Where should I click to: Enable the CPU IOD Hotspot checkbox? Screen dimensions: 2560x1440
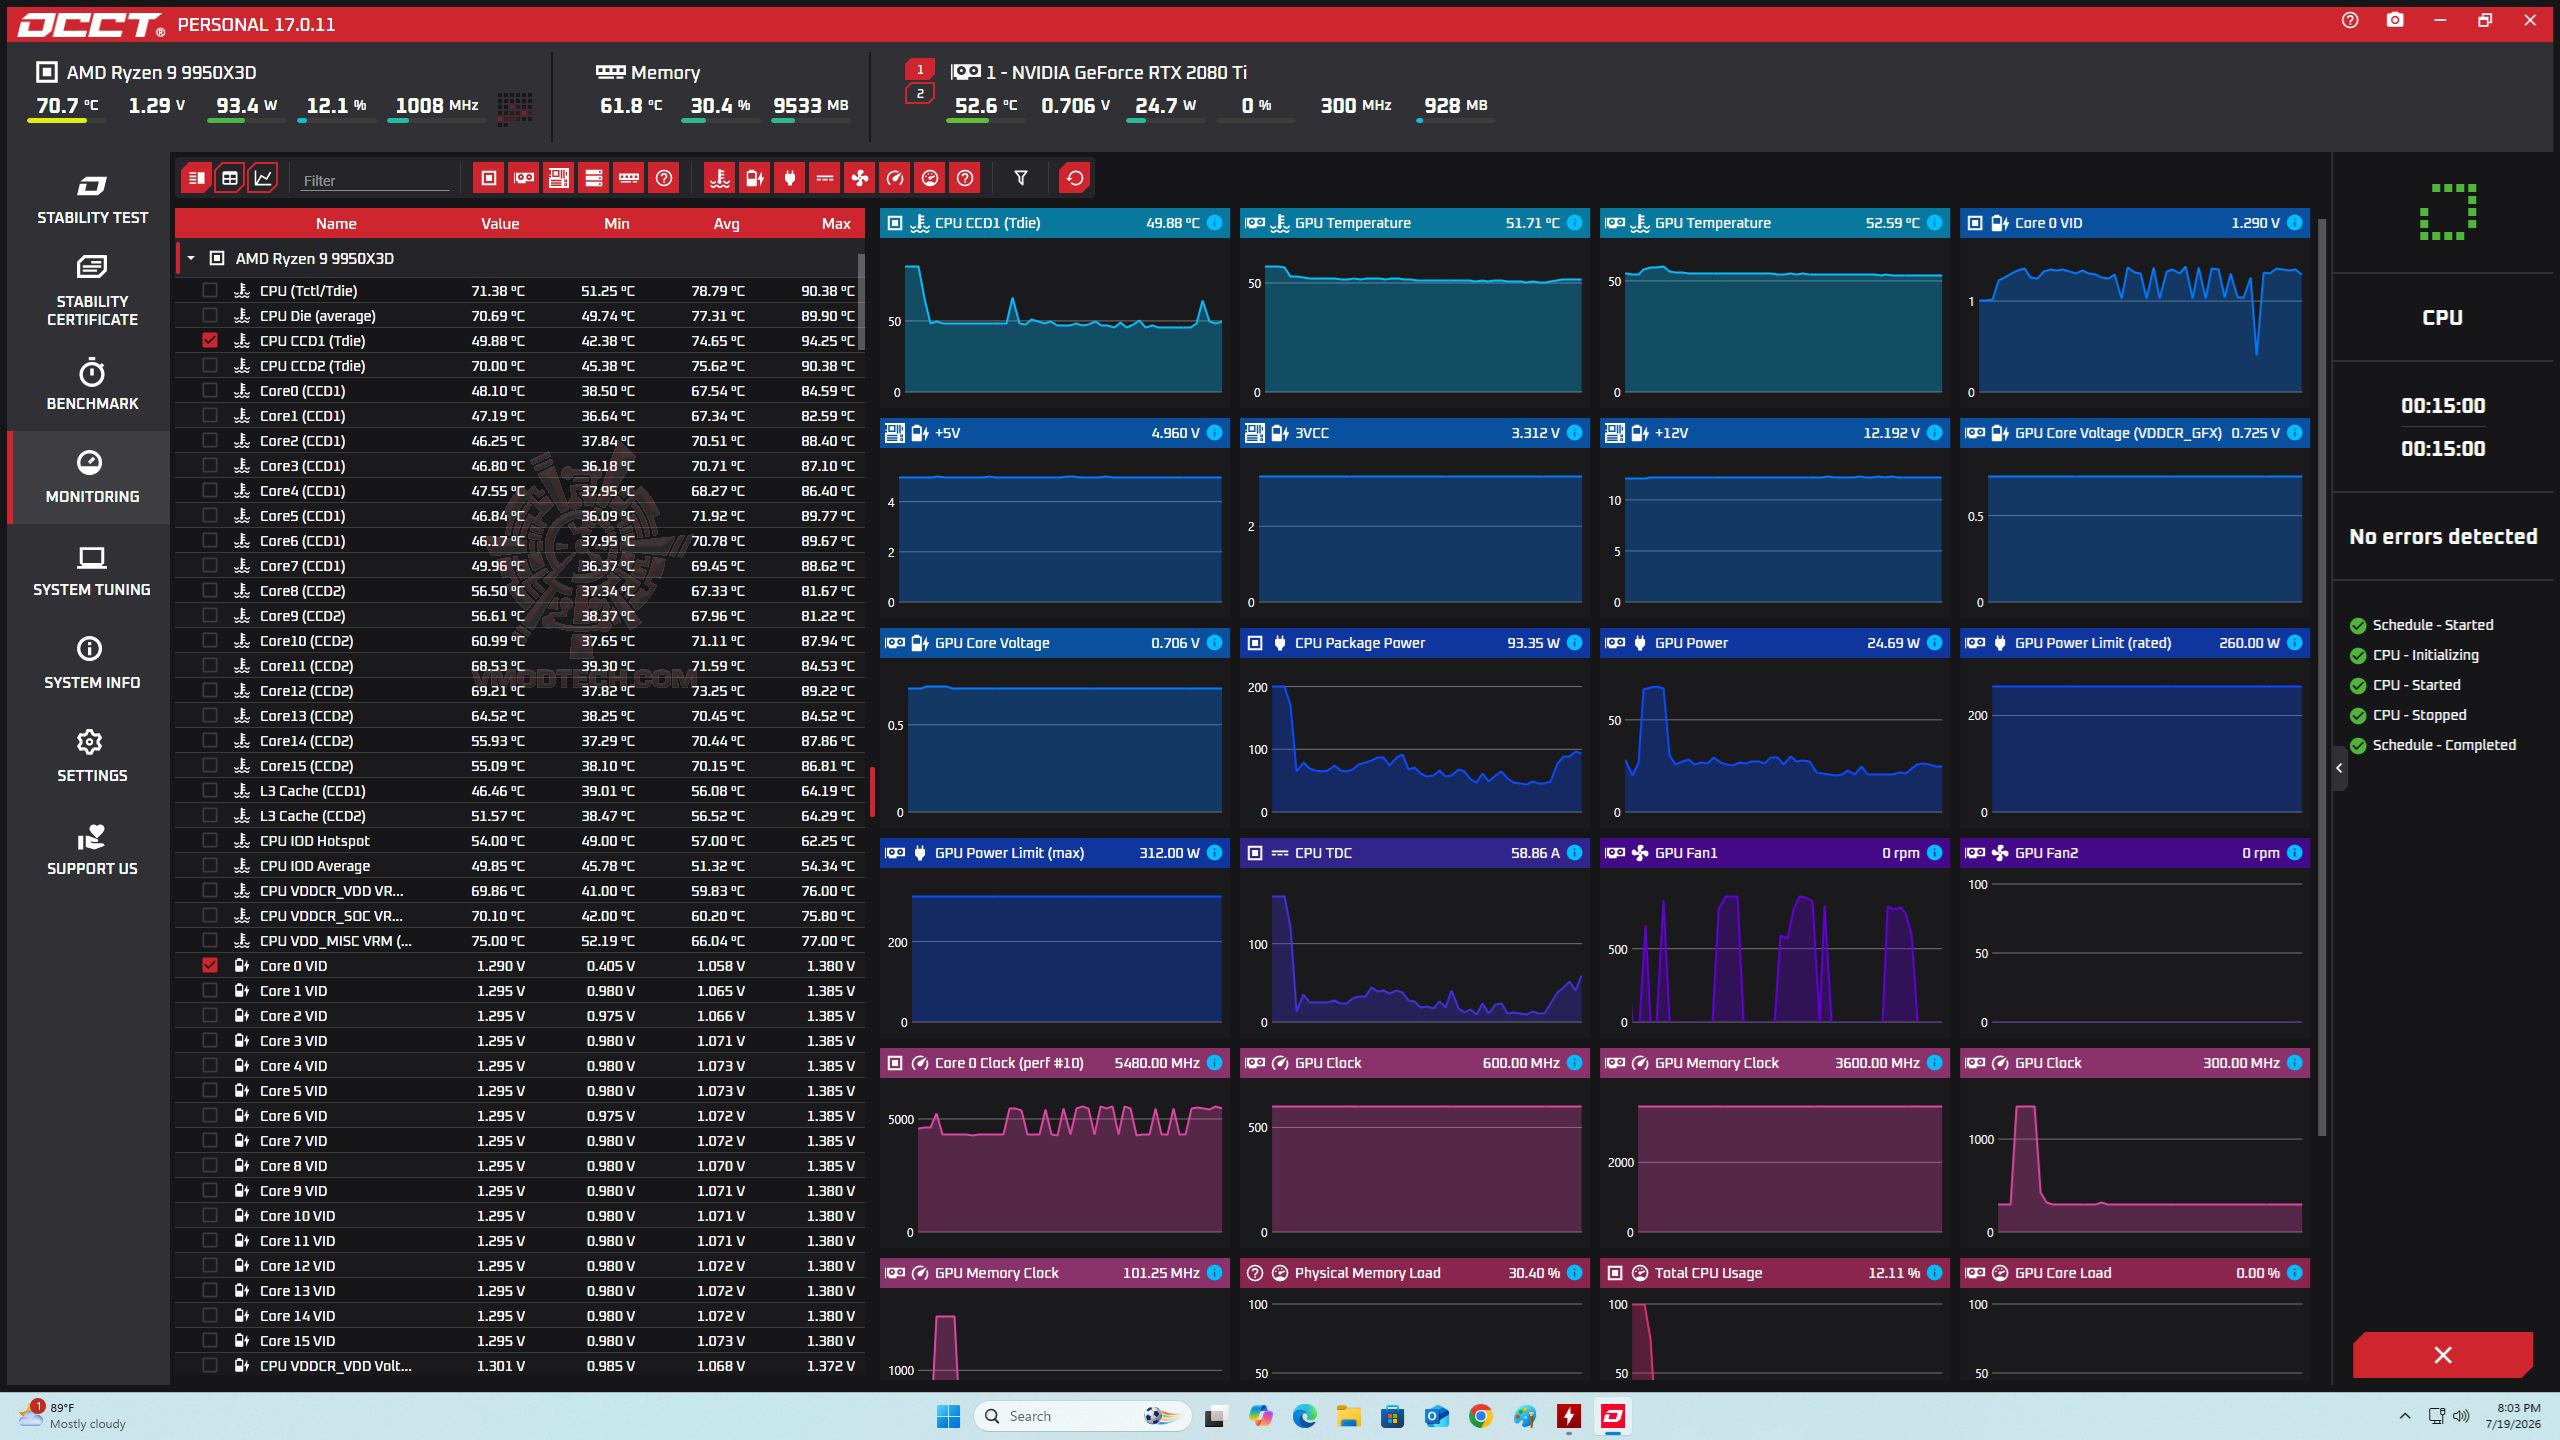point(209,840)
